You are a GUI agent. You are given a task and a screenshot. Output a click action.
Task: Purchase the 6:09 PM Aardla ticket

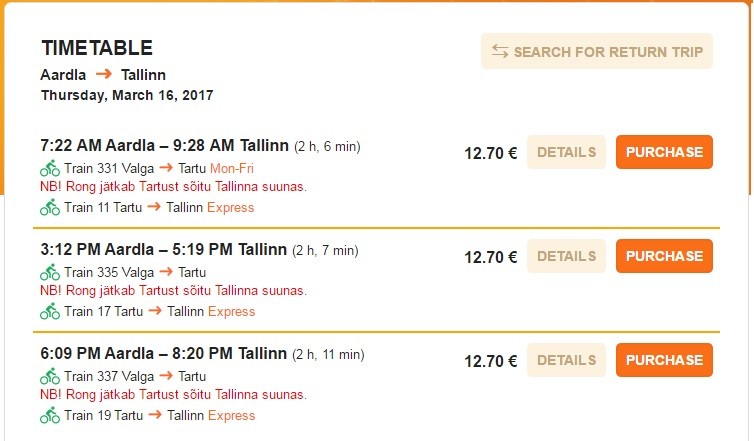[x=664, y=360]
